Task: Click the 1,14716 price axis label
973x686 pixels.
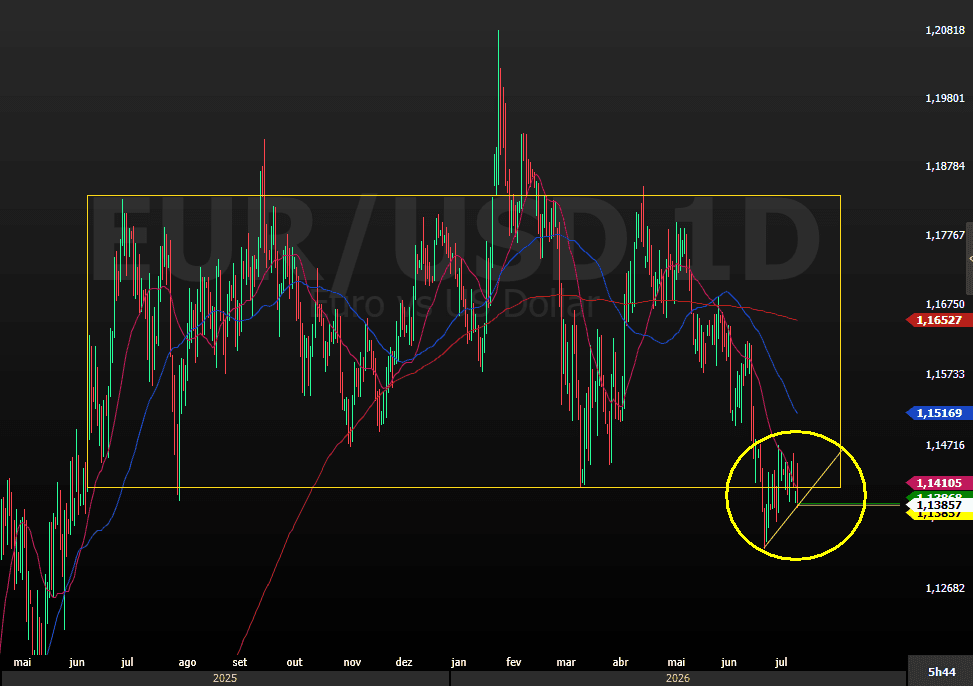Action: pos(945,445)
